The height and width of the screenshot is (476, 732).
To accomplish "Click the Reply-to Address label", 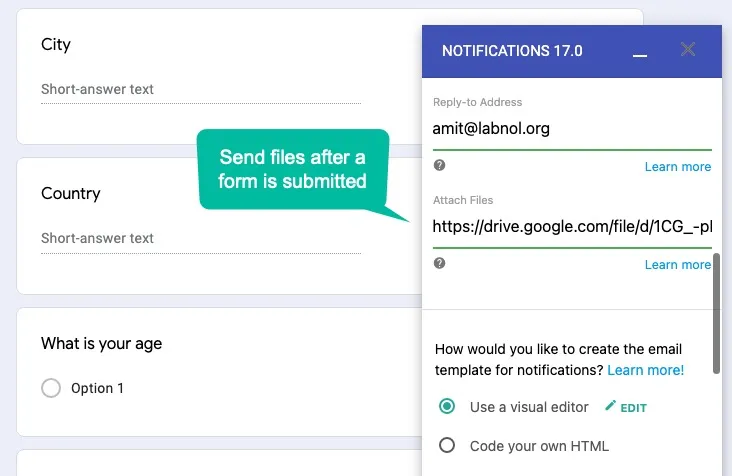I will 477,102.
